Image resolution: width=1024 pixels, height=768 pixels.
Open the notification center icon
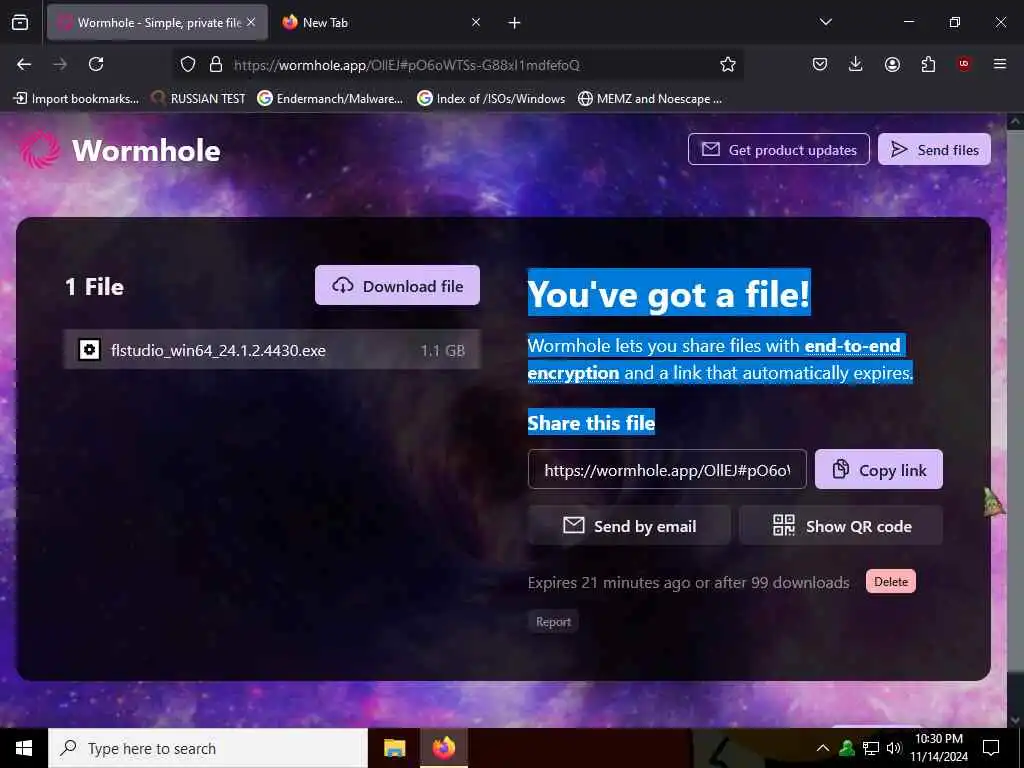click(x=991, y=748)
